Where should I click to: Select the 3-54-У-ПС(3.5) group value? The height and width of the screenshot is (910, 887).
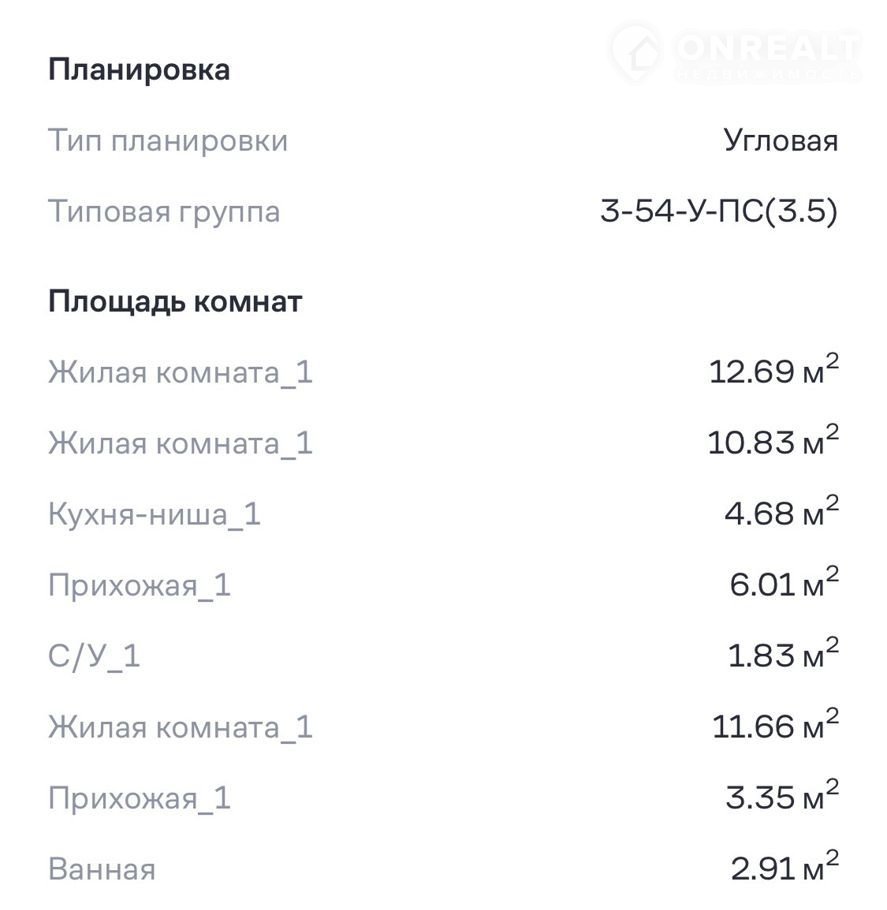point(718,212)
